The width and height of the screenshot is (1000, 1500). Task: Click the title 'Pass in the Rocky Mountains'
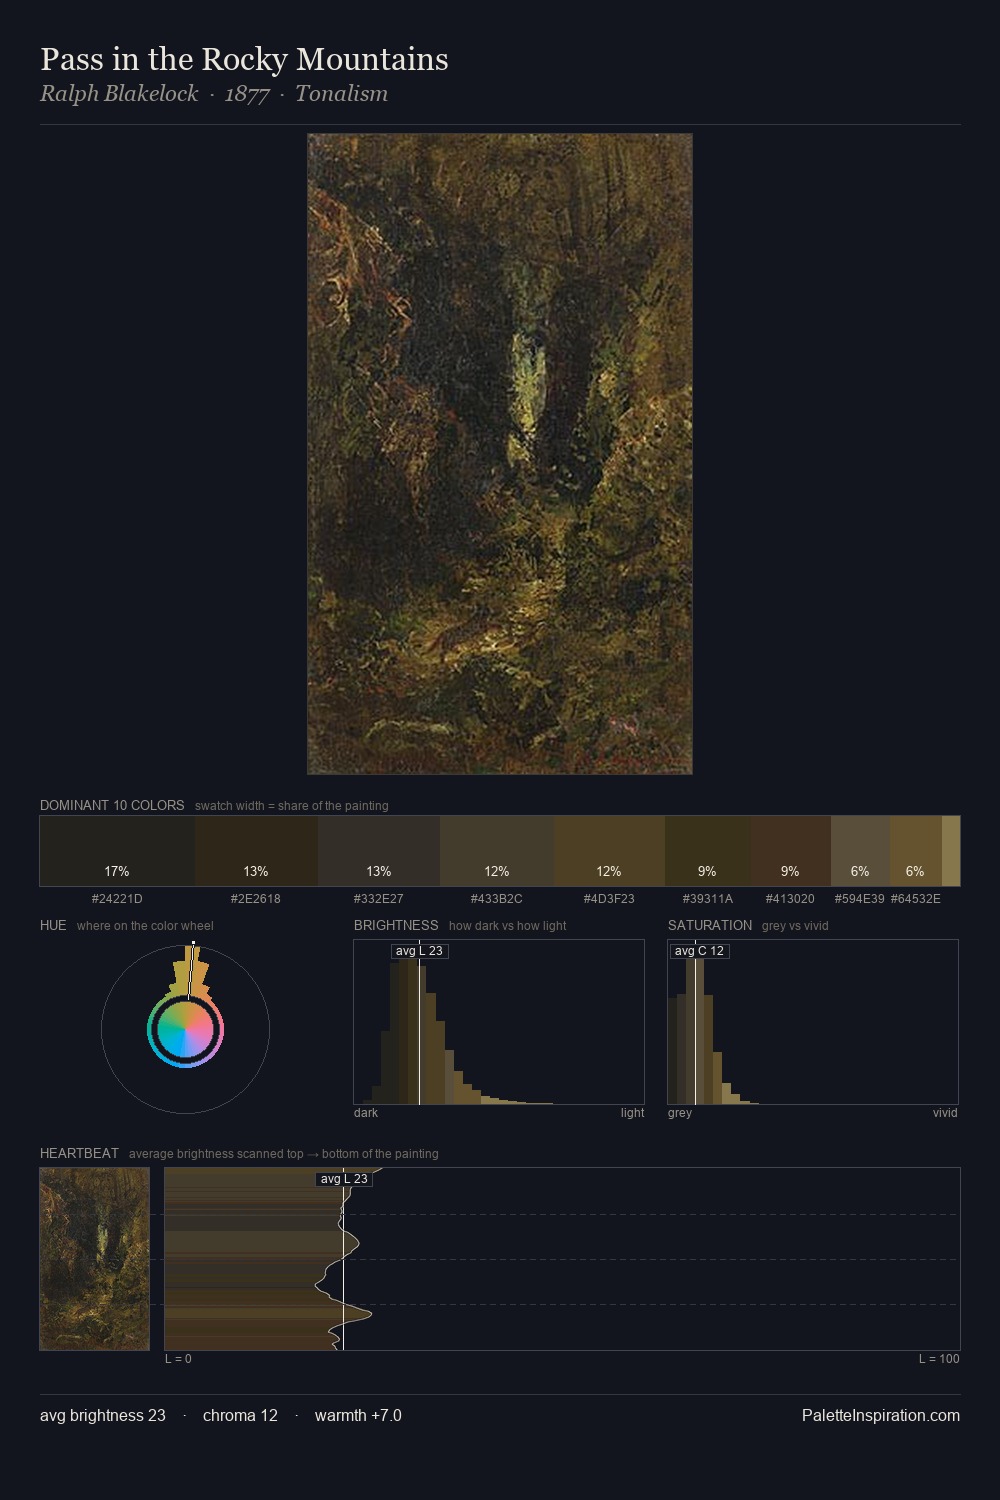pos(244,59)
